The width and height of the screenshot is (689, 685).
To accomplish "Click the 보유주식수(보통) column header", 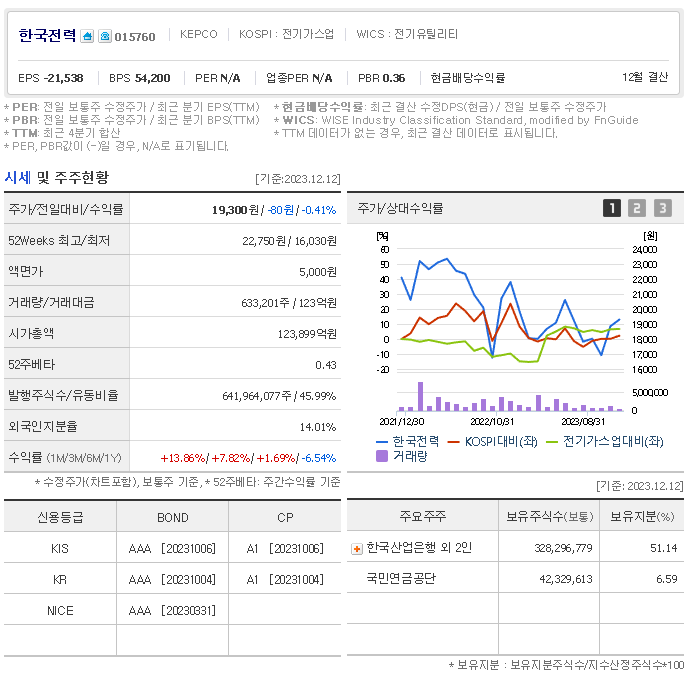I will click(549, 516).
